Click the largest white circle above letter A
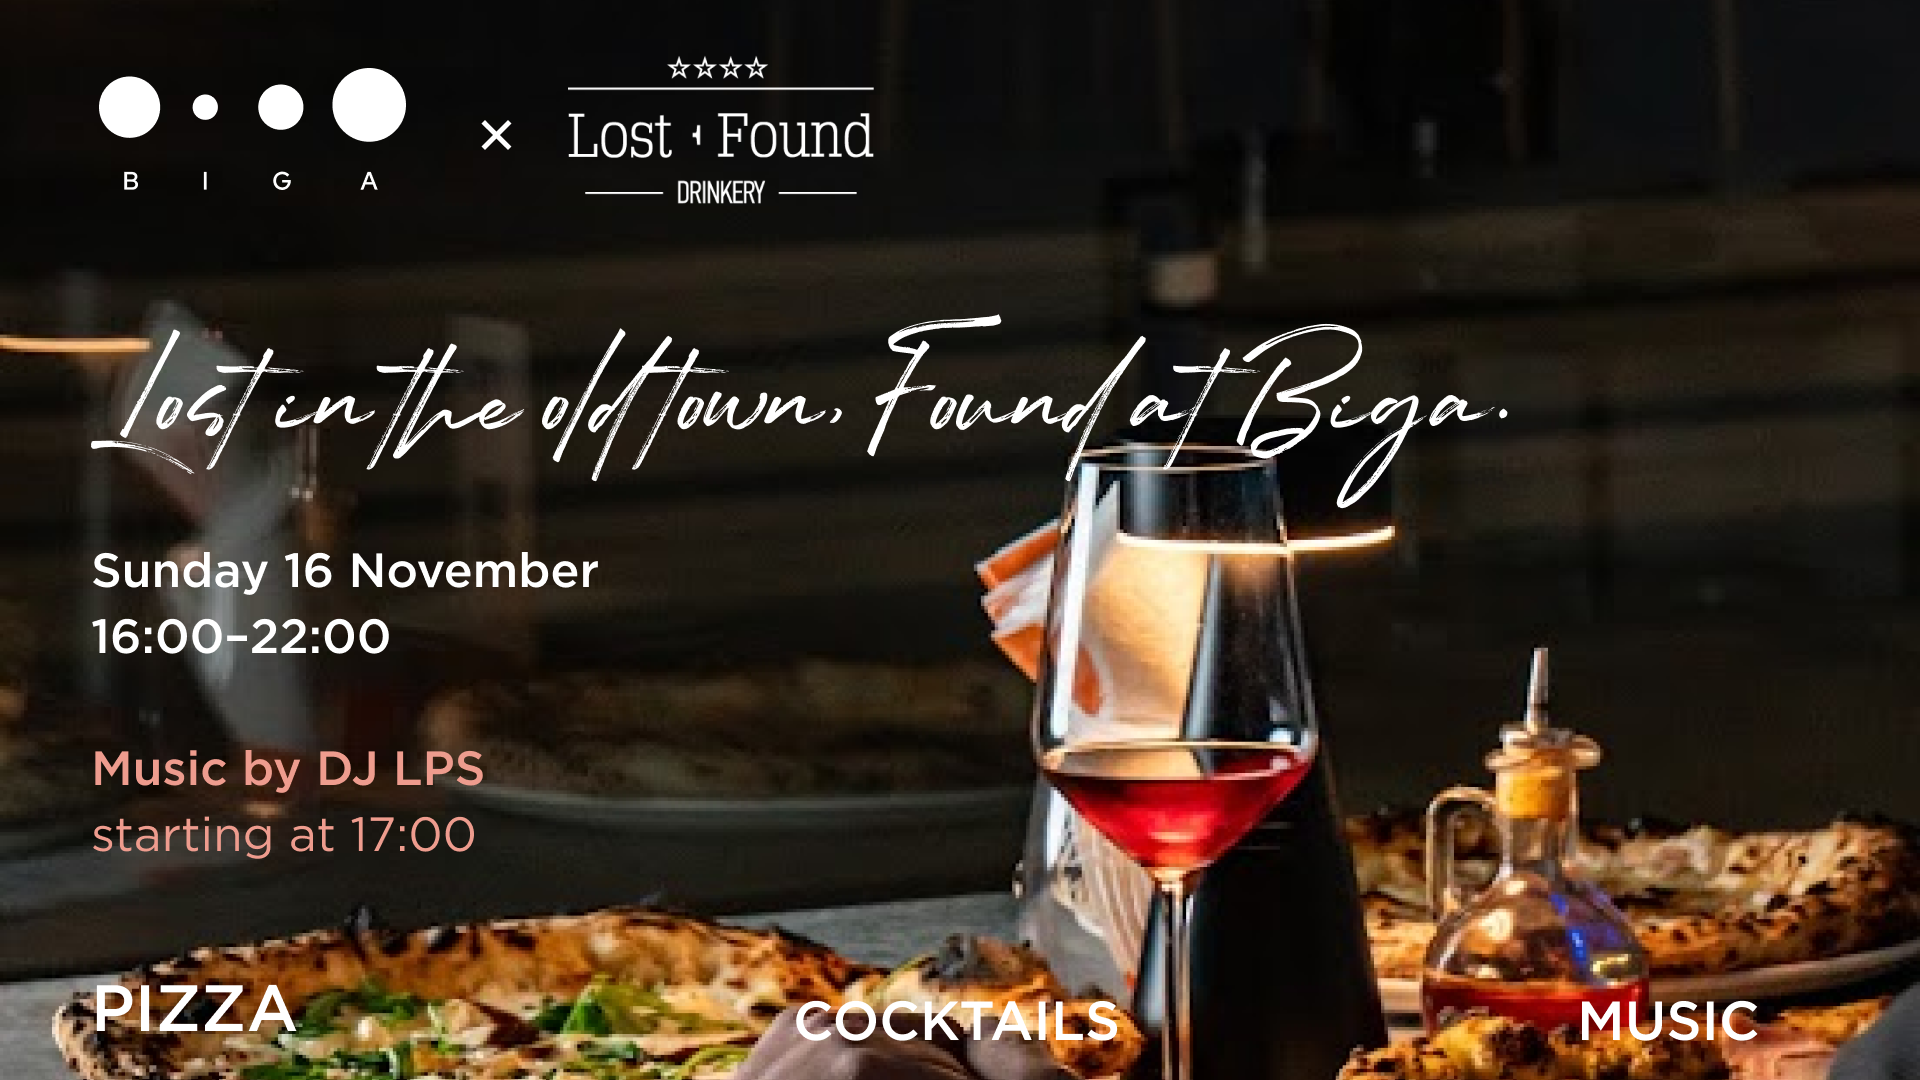Viewport: 1920px width, 1080px height. (369, 105)
